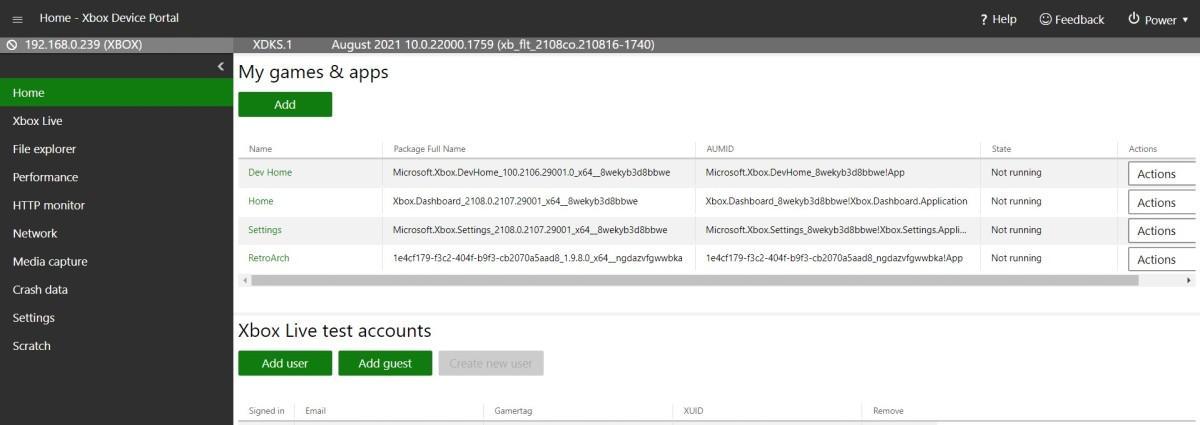Click the horizontal scrollbar thumb of apps table
1200x425 pixels.
[x=695, y=280]
